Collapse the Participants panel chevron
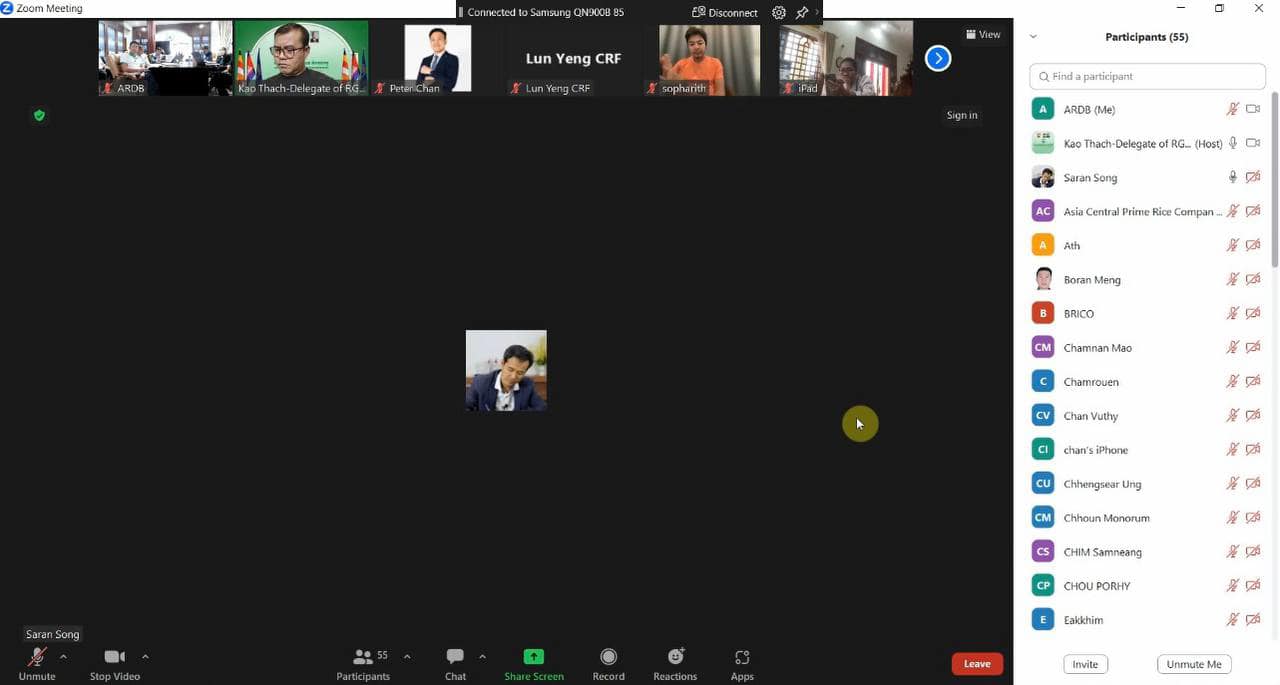 coord(1033,37)
